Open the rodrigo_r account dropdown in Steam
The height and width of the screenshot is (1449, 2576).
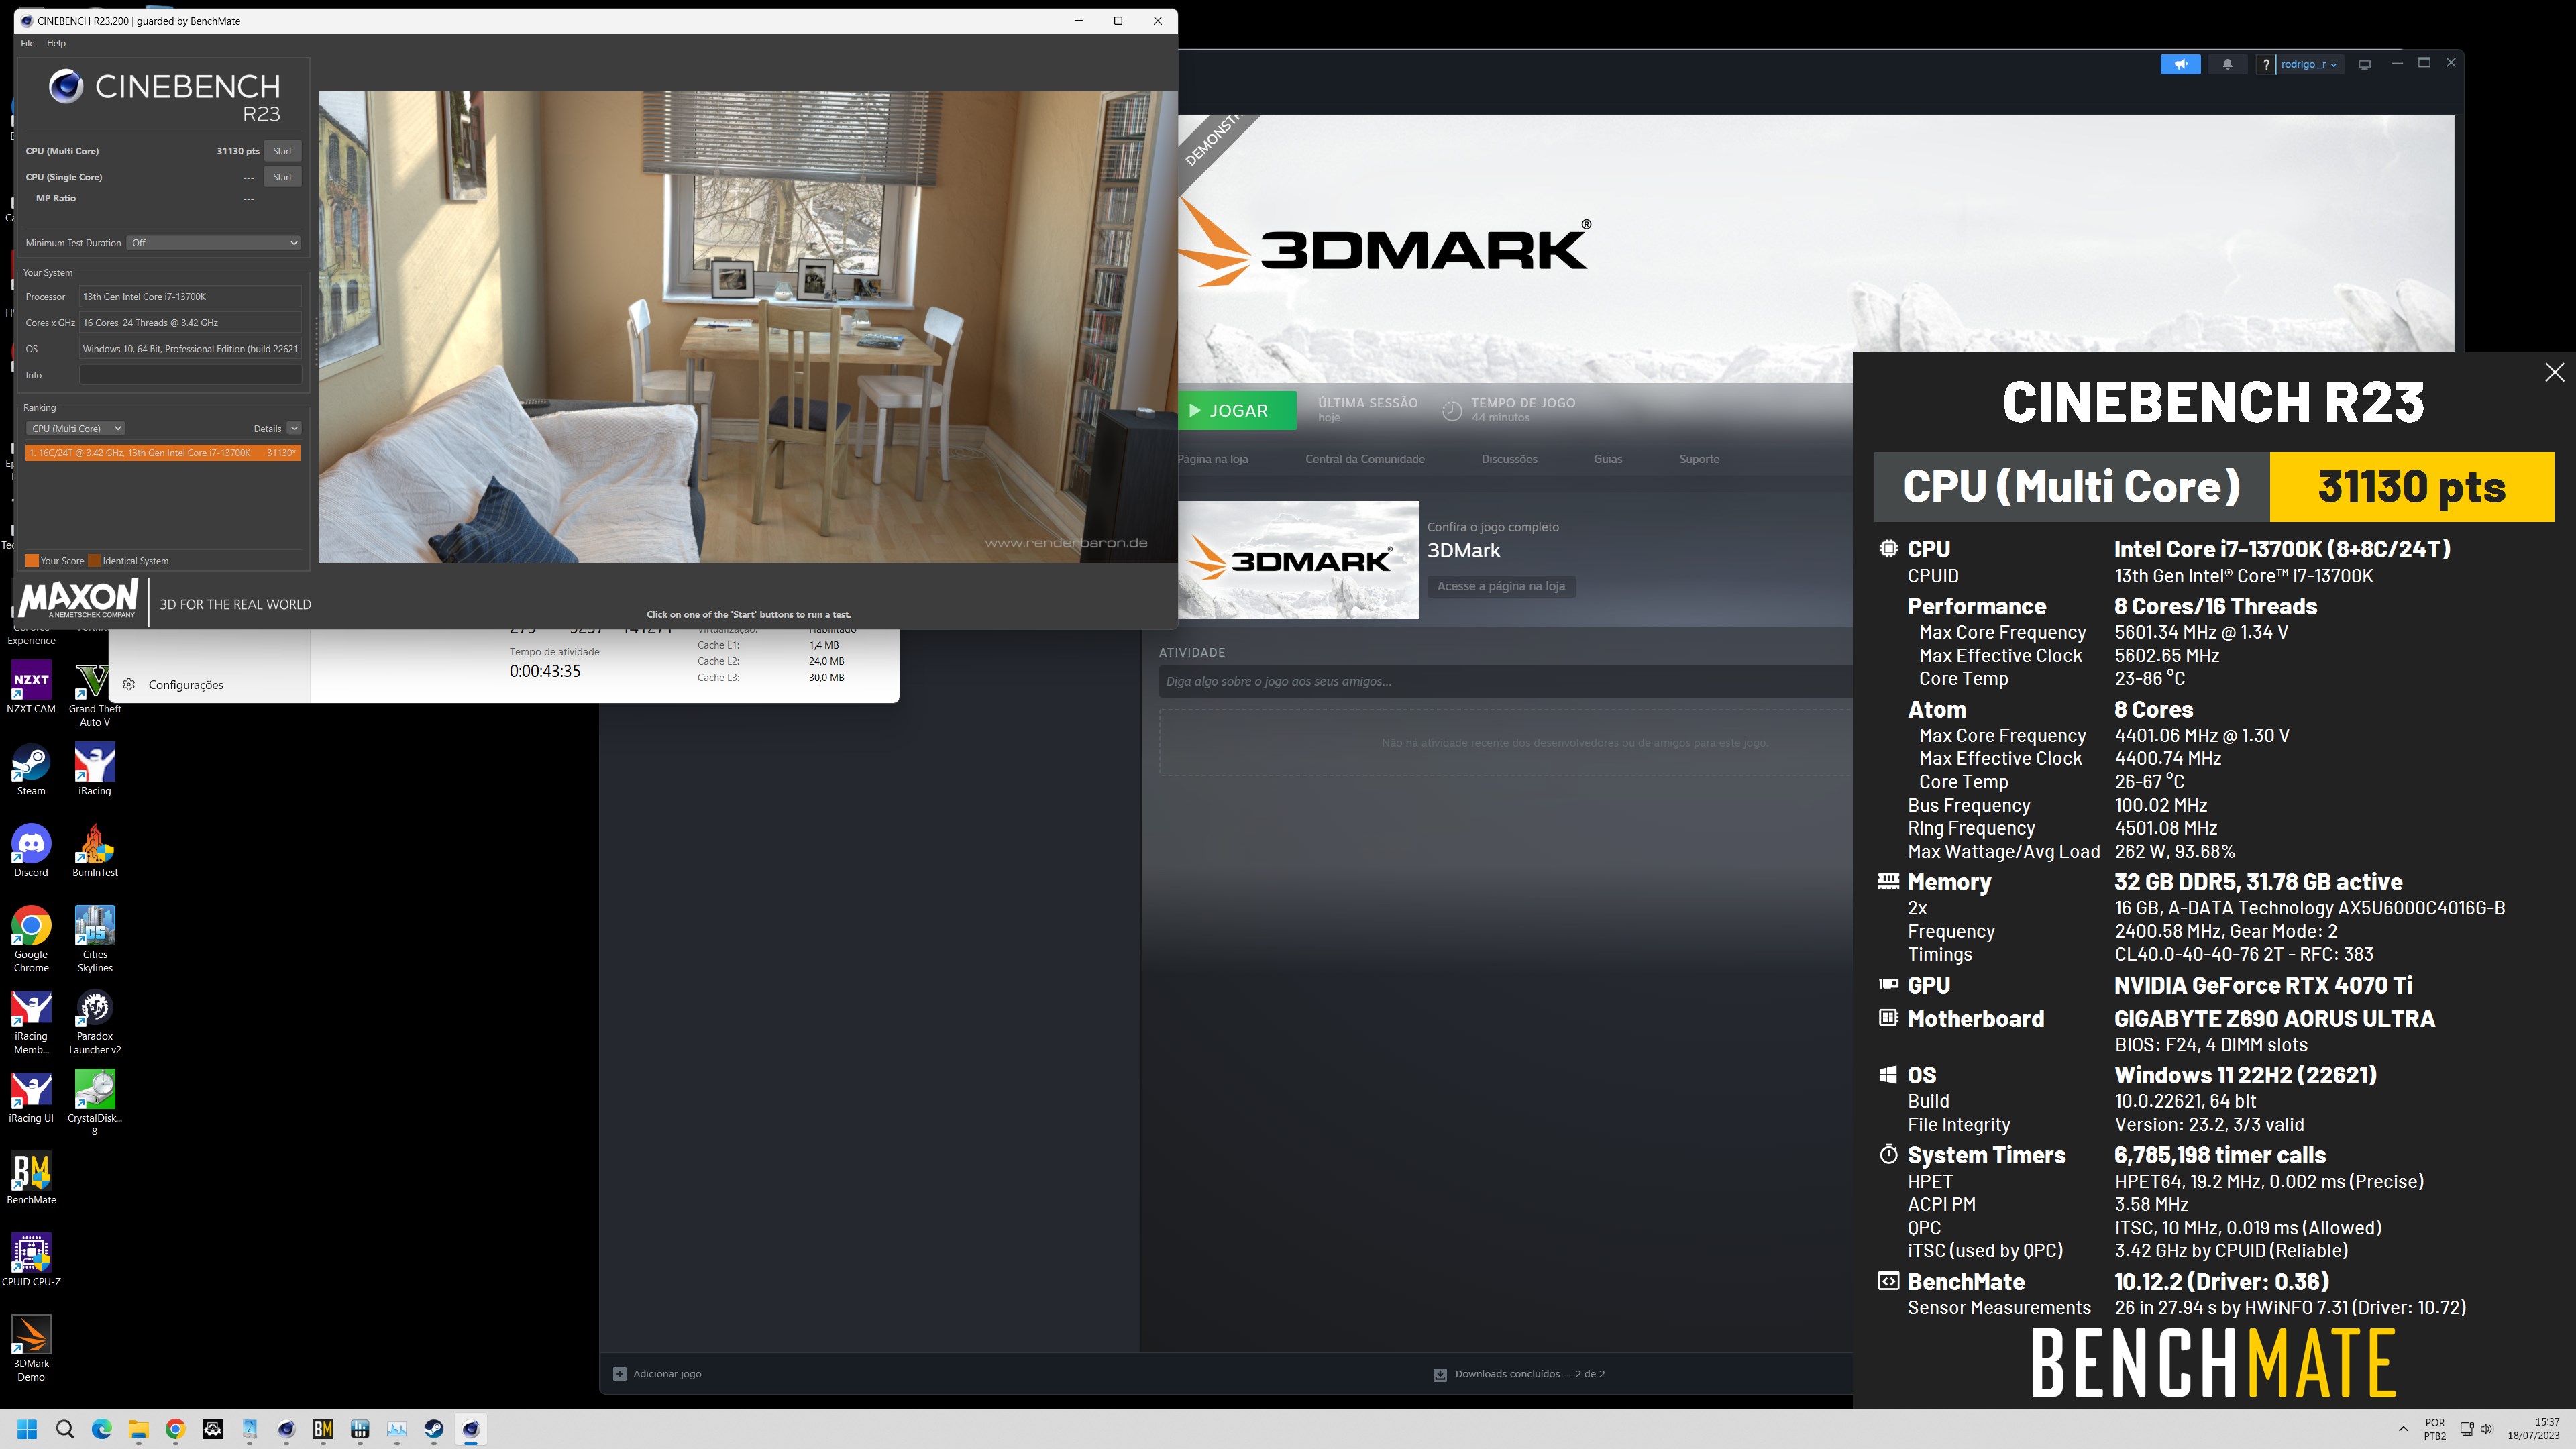click(x=2310, y=64)
